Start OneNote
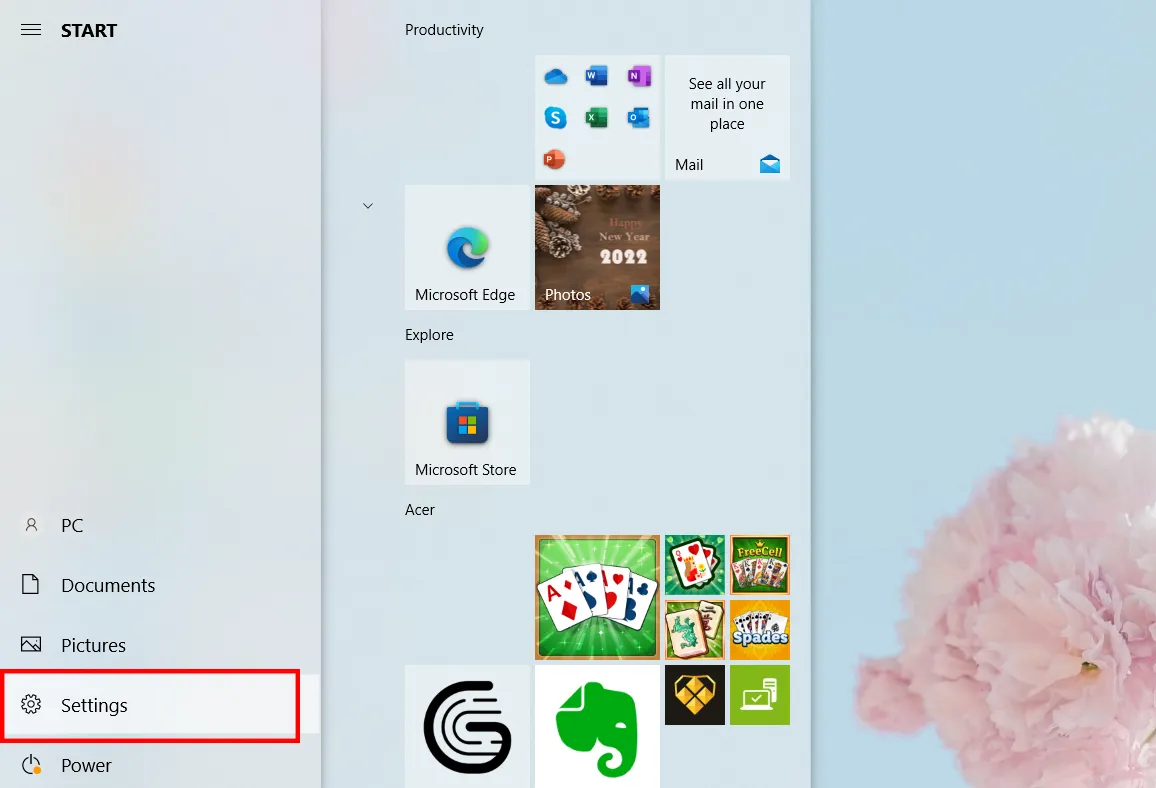 coord(638,75)
